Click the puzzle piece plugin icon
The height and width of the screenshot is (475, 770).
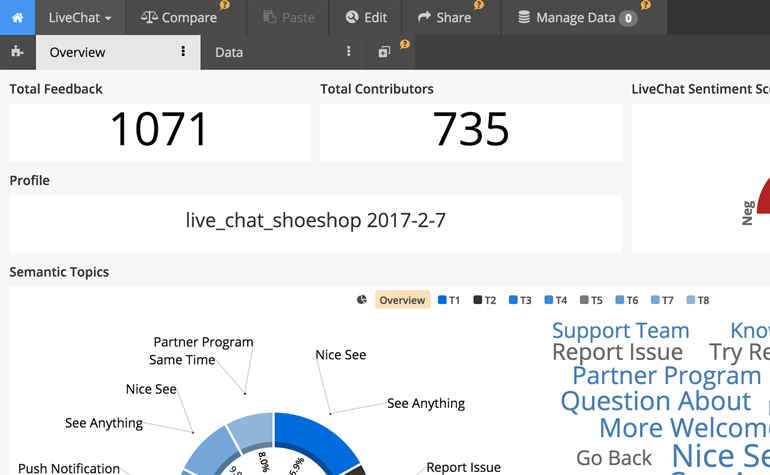pos(17,52)
